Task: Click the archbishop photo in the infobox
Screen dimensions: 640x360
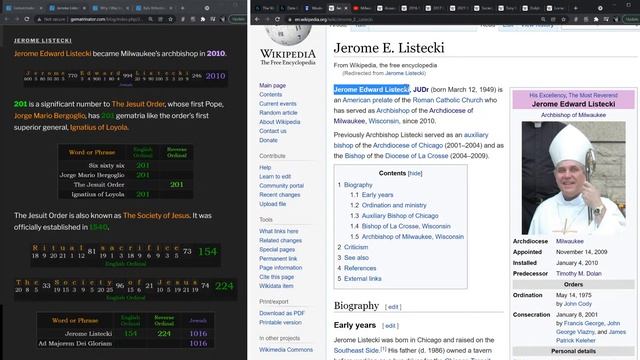Action: 573,178
